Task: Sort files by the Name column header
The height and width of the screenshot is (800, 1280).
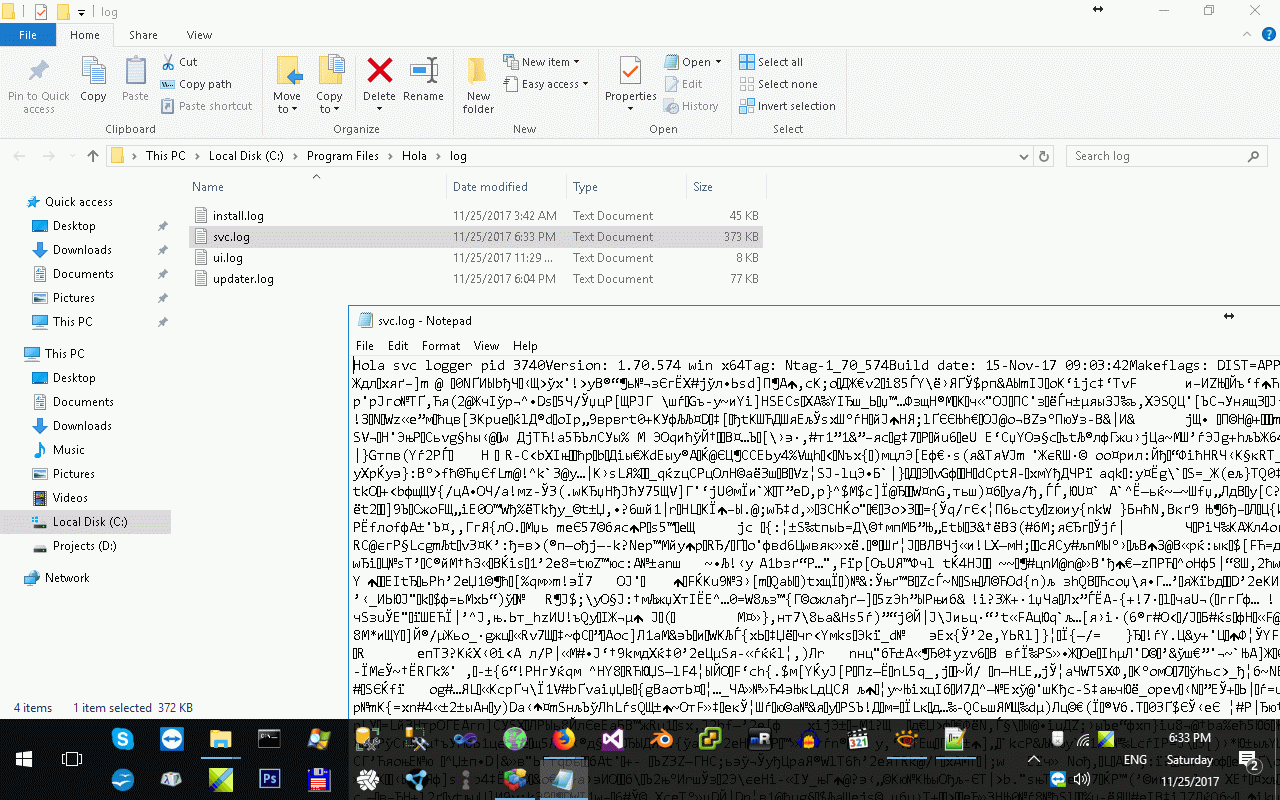Action: pos(208,187)
